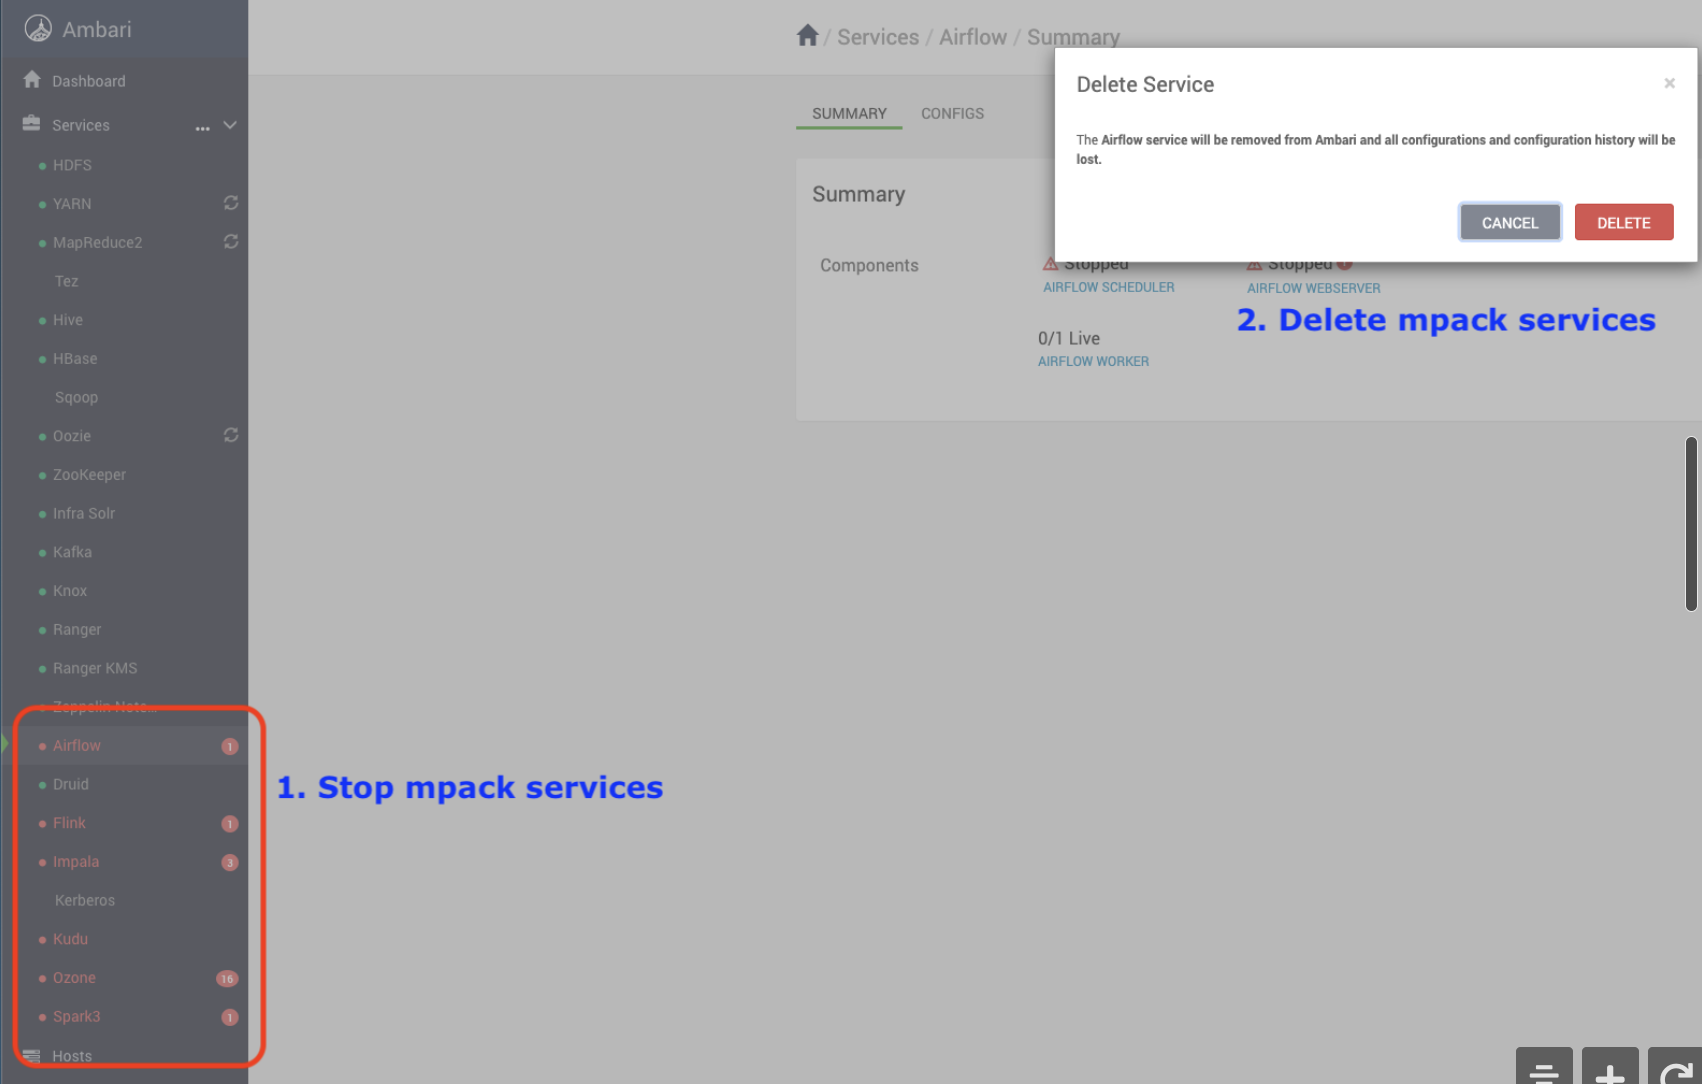Open the Services actions ellipsis menu

[x=203, y=127]
